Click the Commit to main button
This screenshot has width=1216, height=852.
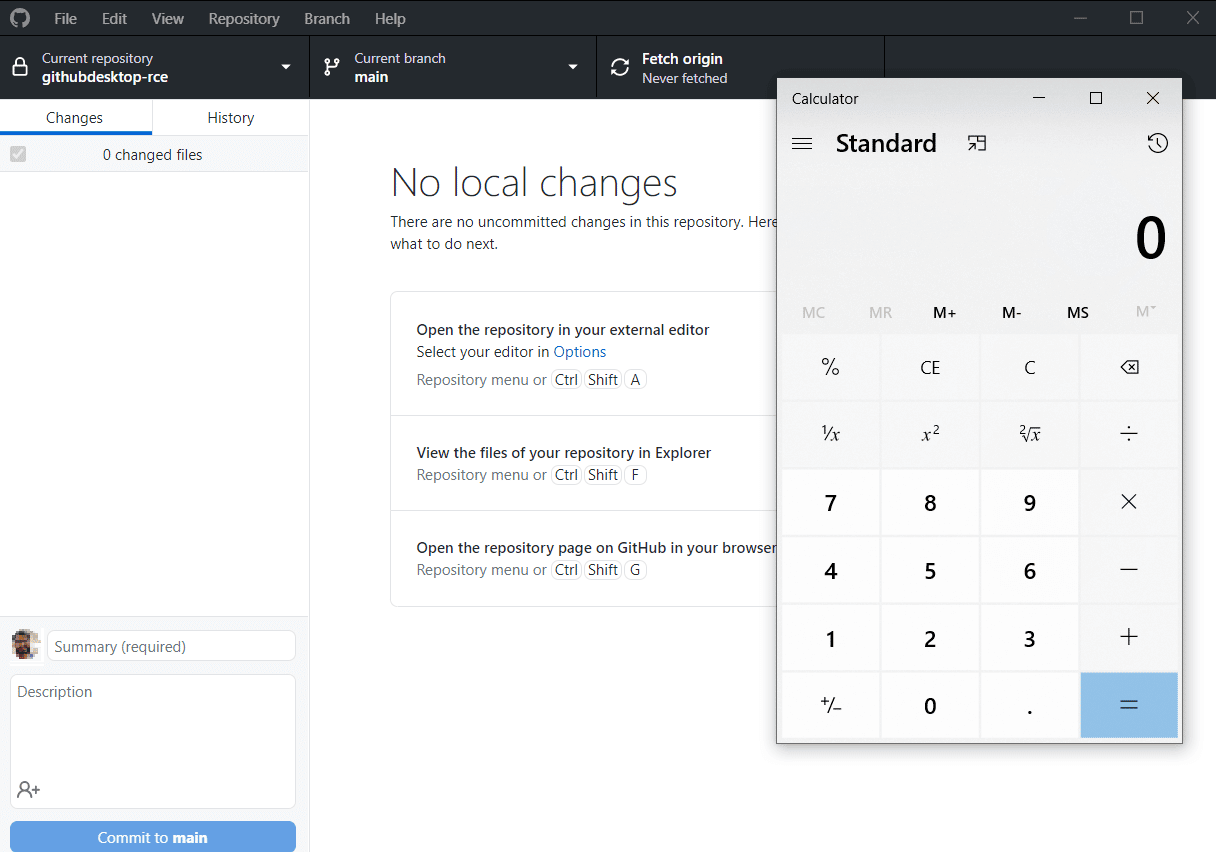coord(153,837)
